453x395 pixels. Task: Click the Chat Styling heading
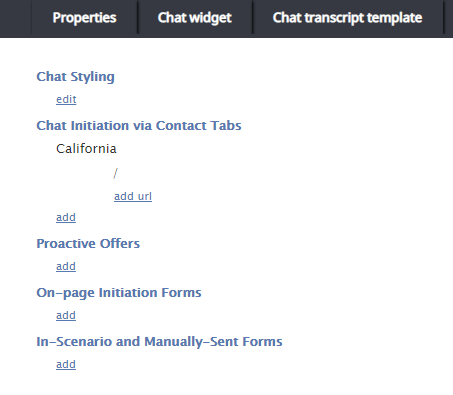click(x=75, y=77)
